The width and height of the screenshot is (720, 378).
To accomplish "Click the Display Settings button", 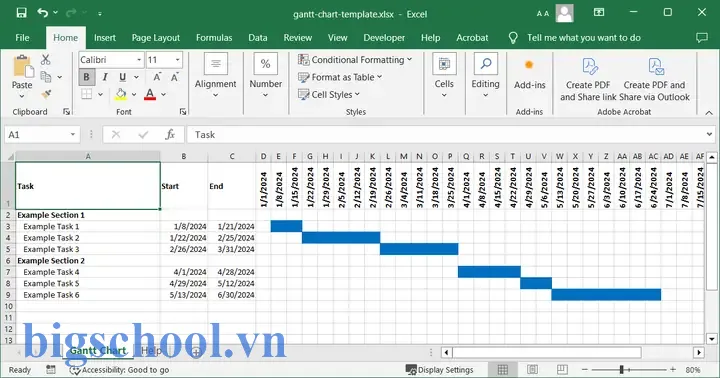I will 439,370.
